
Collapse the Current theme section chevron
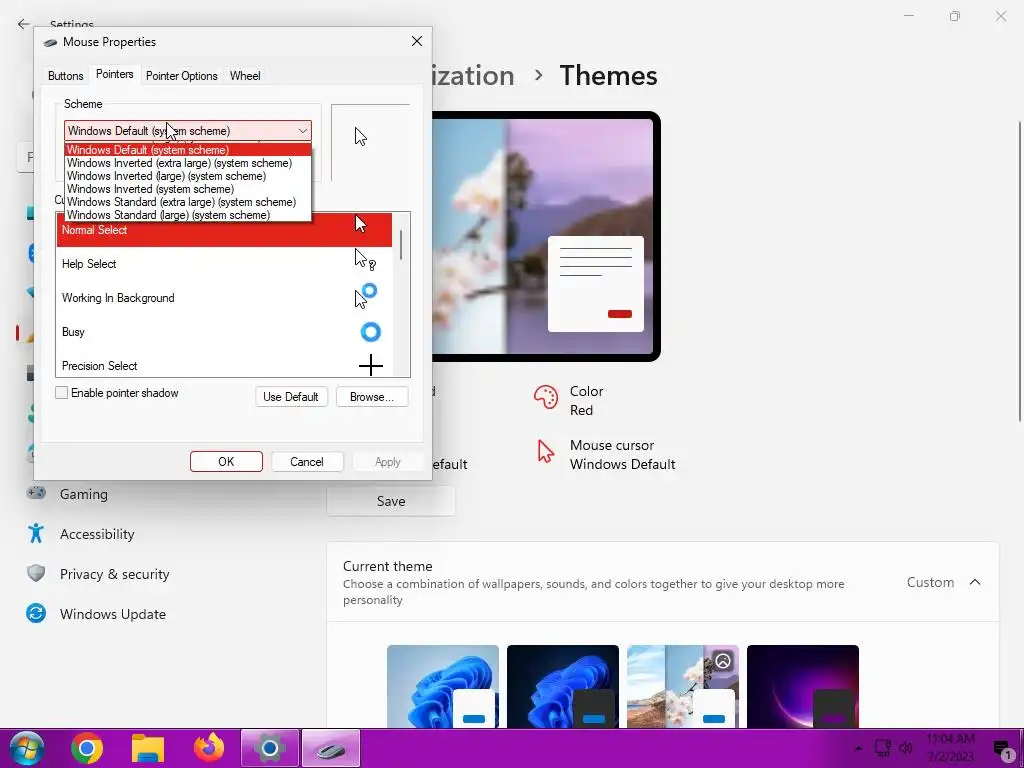tap(974, 582)
